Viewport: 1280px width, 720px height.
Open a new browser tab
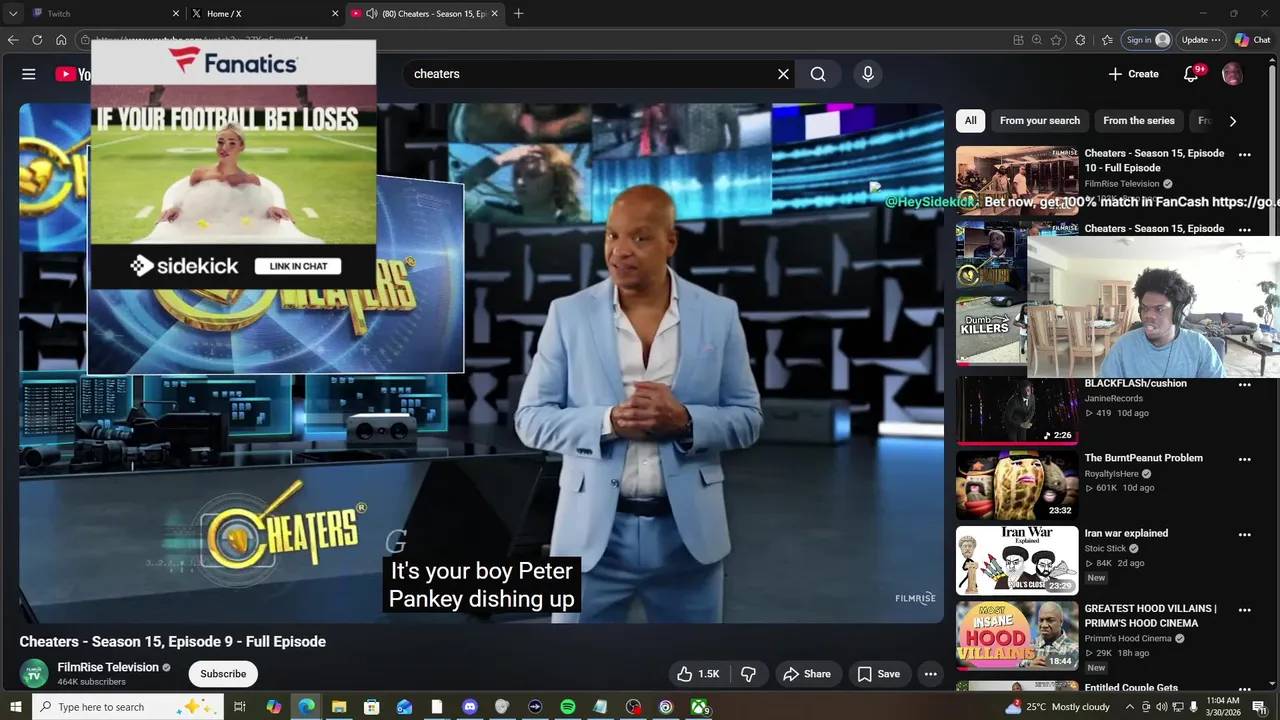(518, 14)
